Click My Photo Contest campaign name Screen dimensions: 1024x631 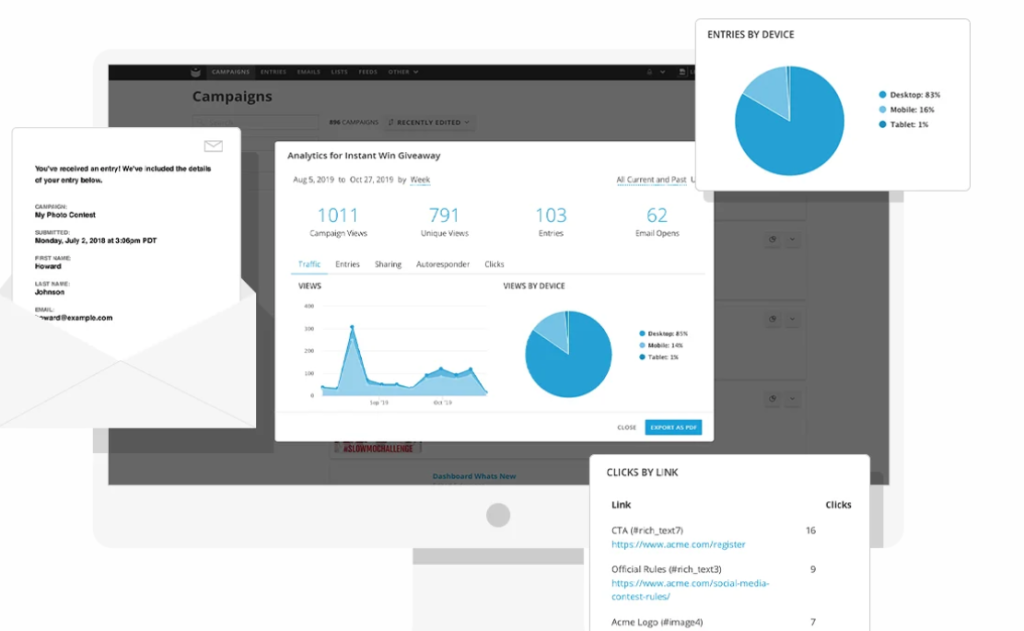pyautogui.click(x=65, y=215)
